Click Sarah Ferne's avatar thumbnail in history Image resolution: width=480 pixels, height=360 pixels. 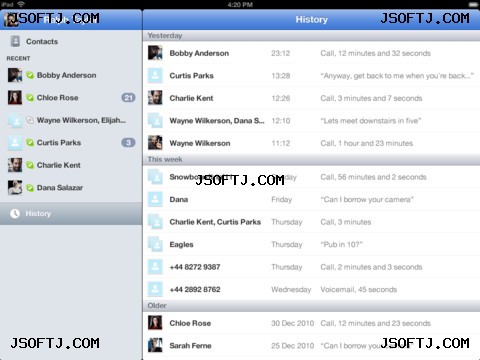click(x=155, y=345)
